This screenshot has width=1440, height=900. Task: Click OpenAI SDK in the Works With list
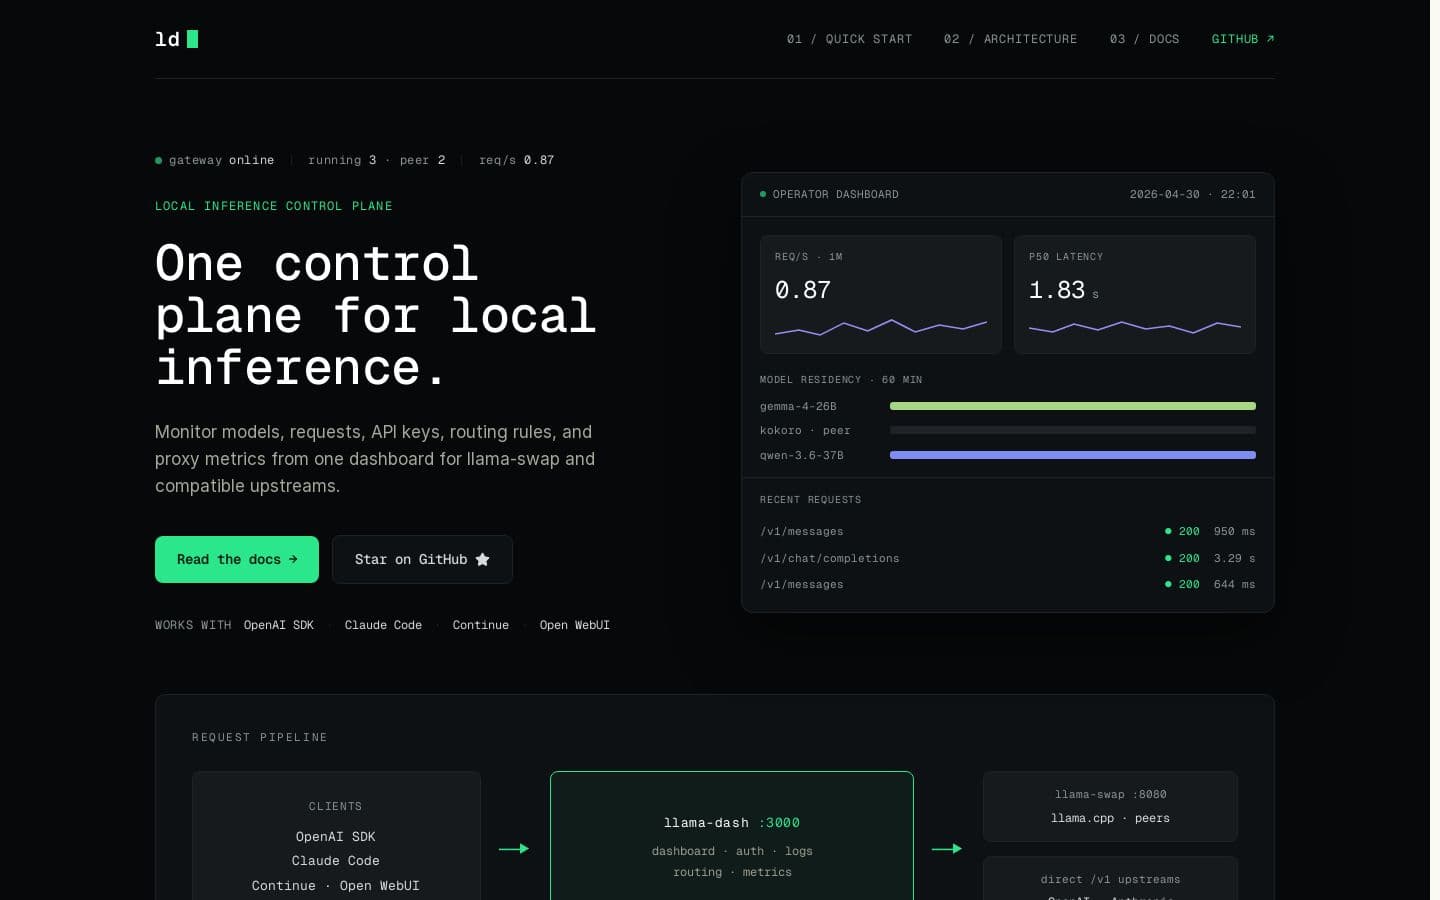point(279,625)
